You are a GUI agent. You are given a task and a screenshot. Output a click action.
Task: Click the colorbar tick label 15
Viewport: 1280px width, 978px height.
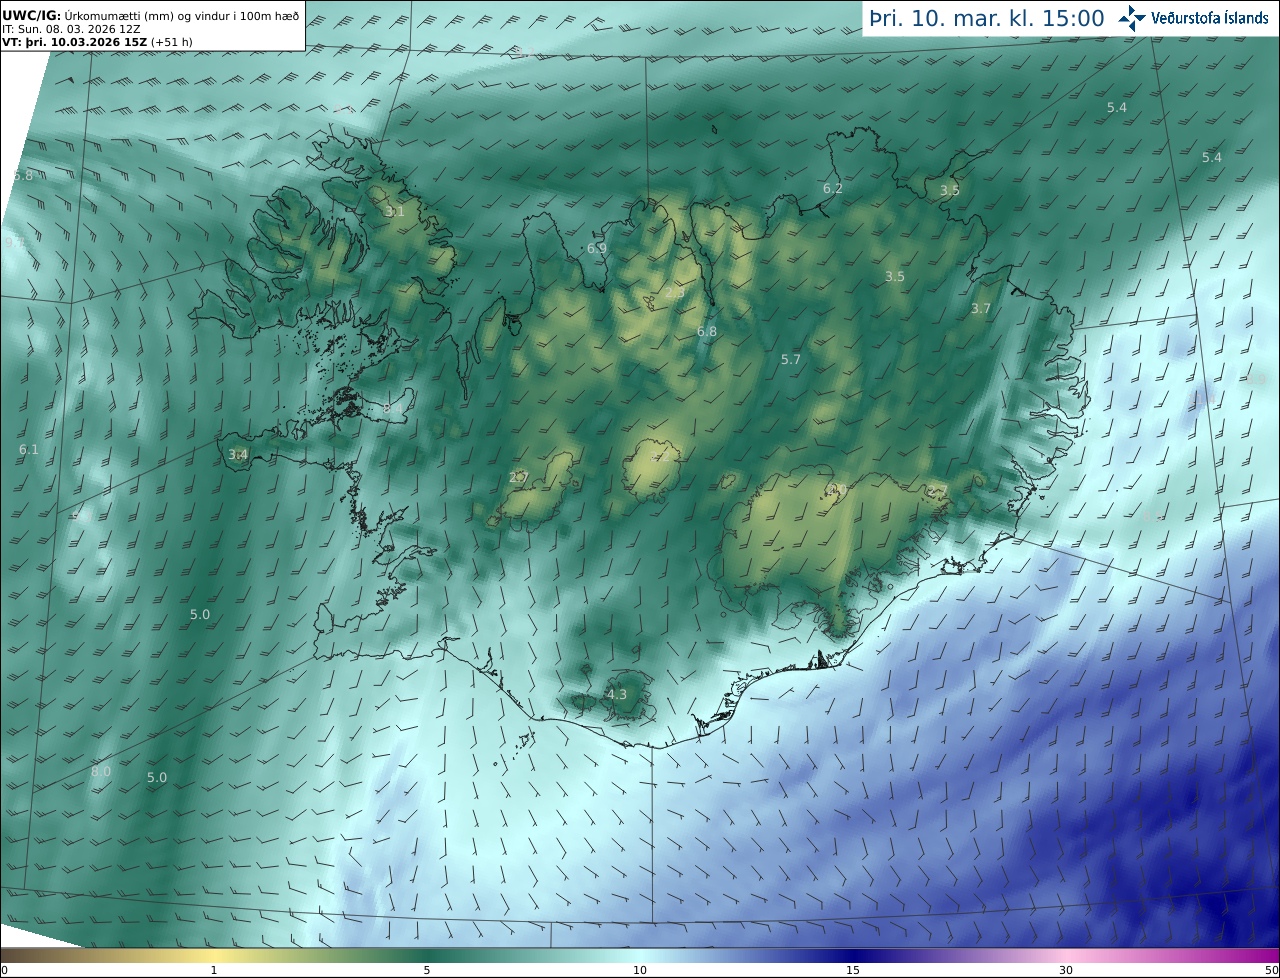point(853,970)
